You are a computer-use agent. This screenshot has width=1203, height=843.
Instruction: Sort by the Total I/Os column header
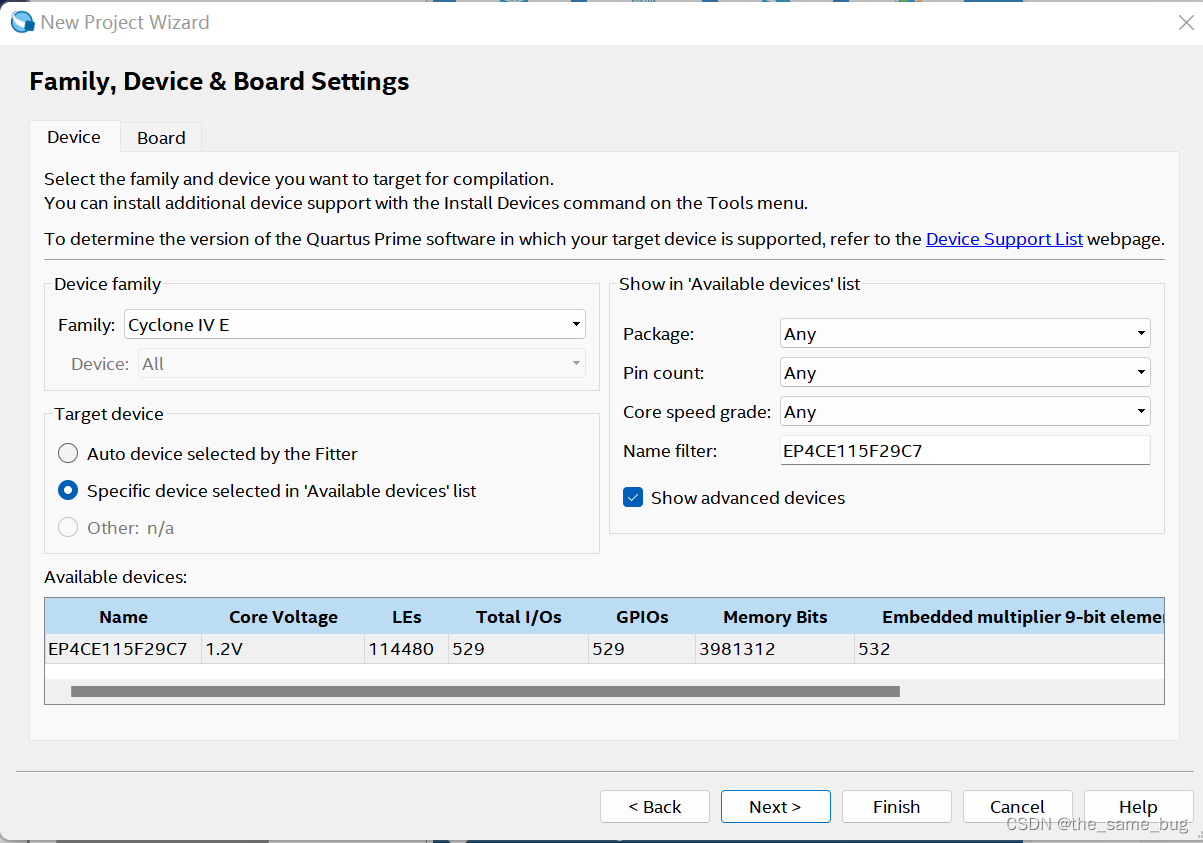coord(518,616)
